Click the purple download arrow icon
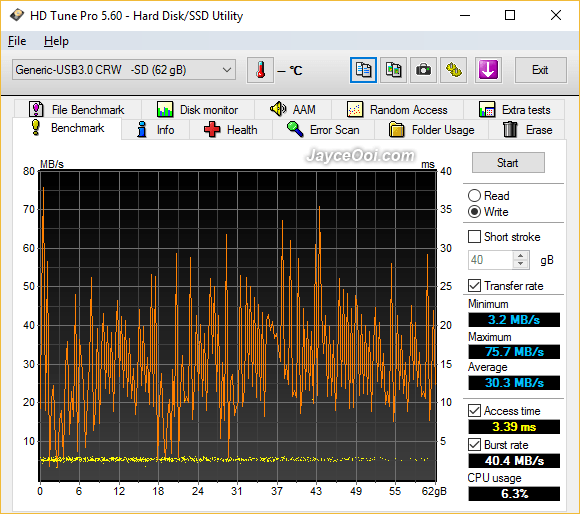This screenshot has width=580, height=514. [x=488, y=70]
